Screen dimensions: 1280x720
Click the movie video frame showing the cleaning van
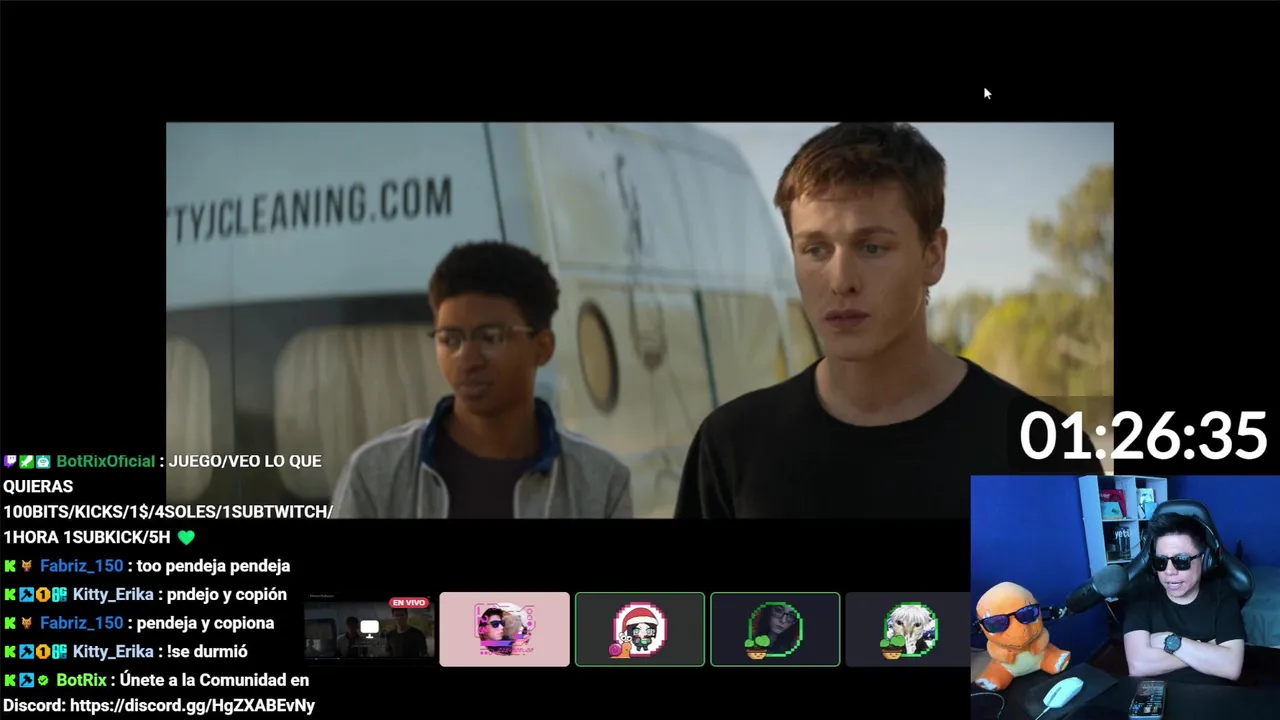[x=640, y=320]
